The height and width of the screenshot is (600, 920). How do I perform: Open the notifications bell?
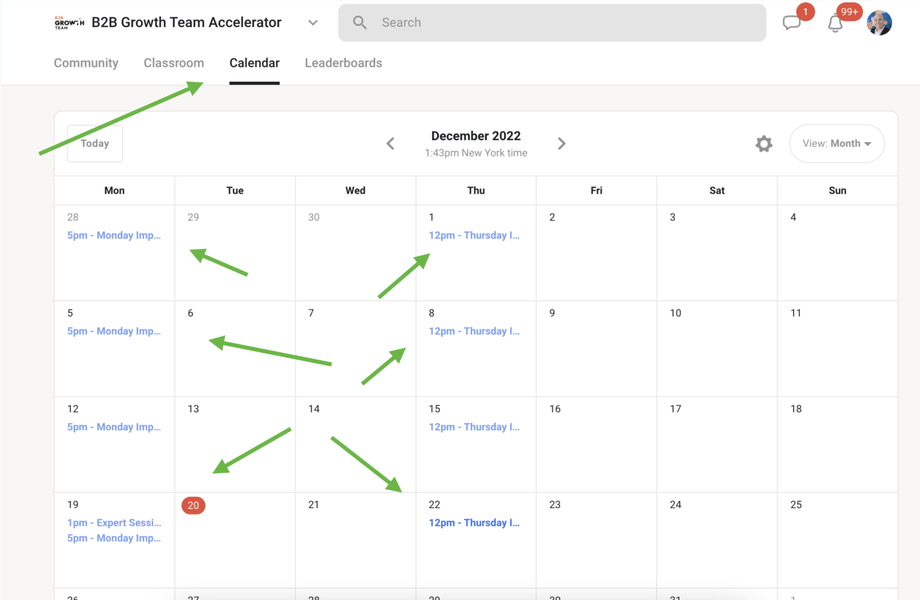pos(835,23)
